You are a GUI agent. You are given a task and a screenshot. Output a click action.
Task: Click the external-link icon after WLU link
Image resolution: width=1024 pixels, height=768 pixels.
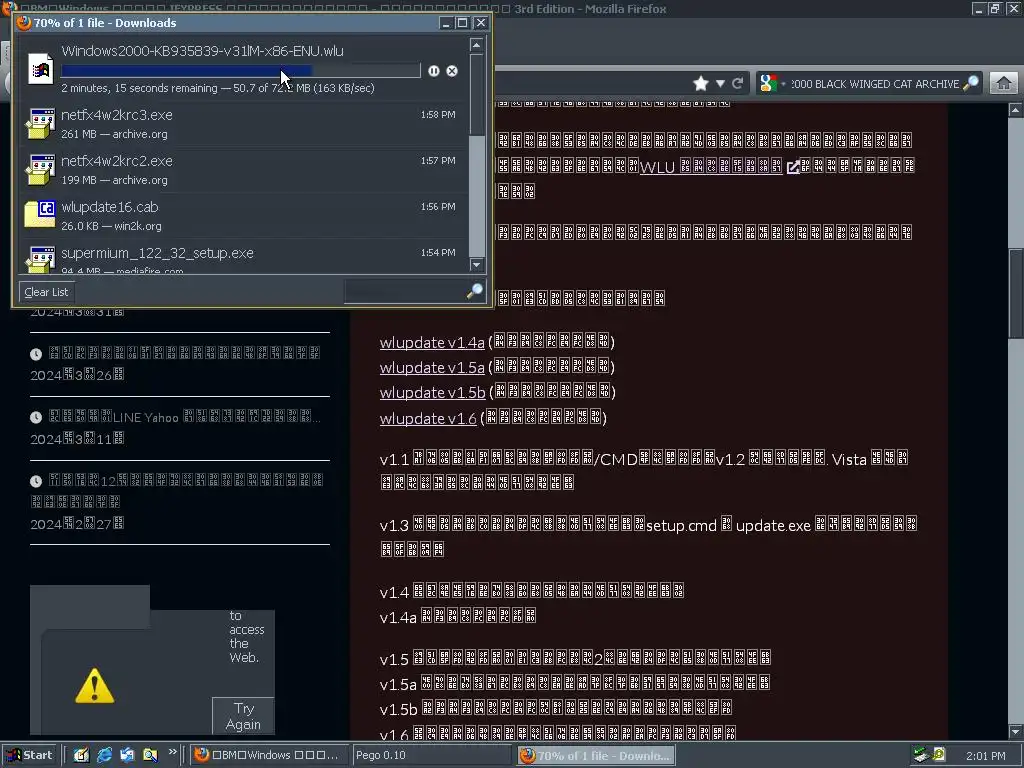793,167
